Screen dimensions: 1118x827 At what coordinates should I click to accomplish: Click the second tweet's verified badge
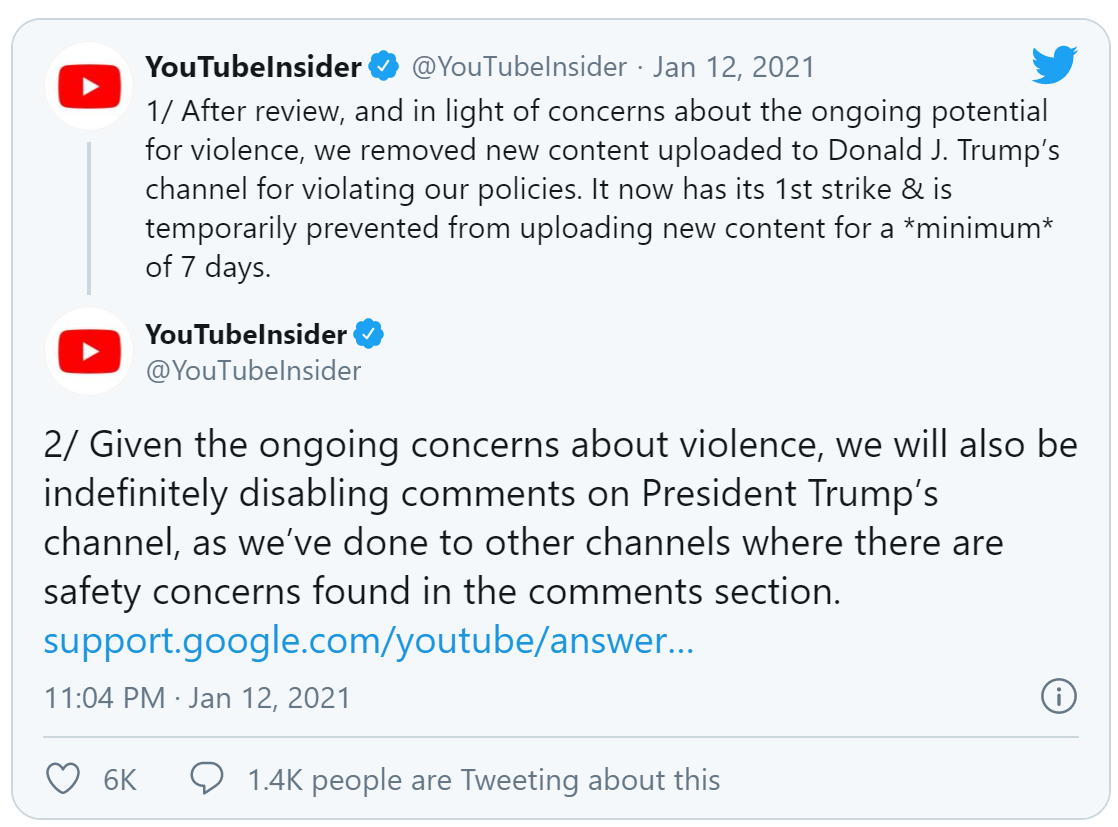coord(369,334)
